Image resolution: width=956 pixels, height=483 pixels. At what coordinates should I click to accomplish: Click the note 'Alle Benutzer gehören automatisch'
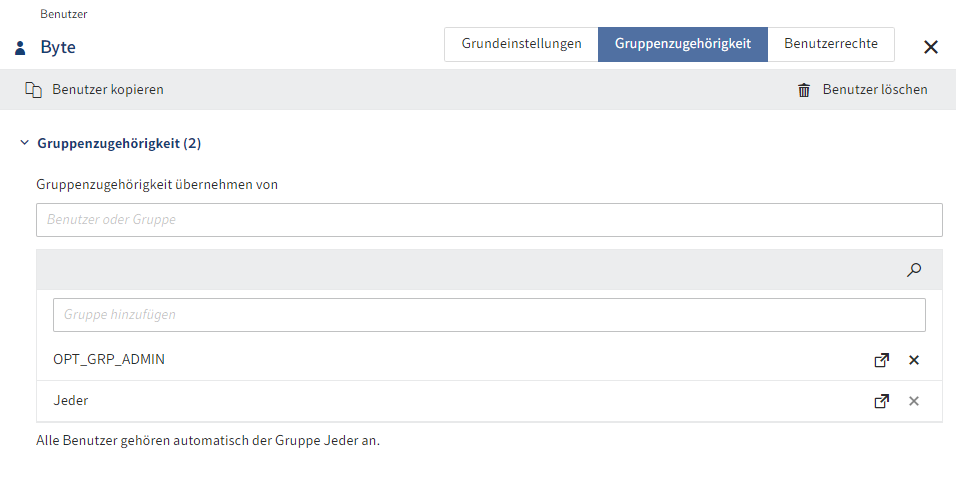pos(208,440)
